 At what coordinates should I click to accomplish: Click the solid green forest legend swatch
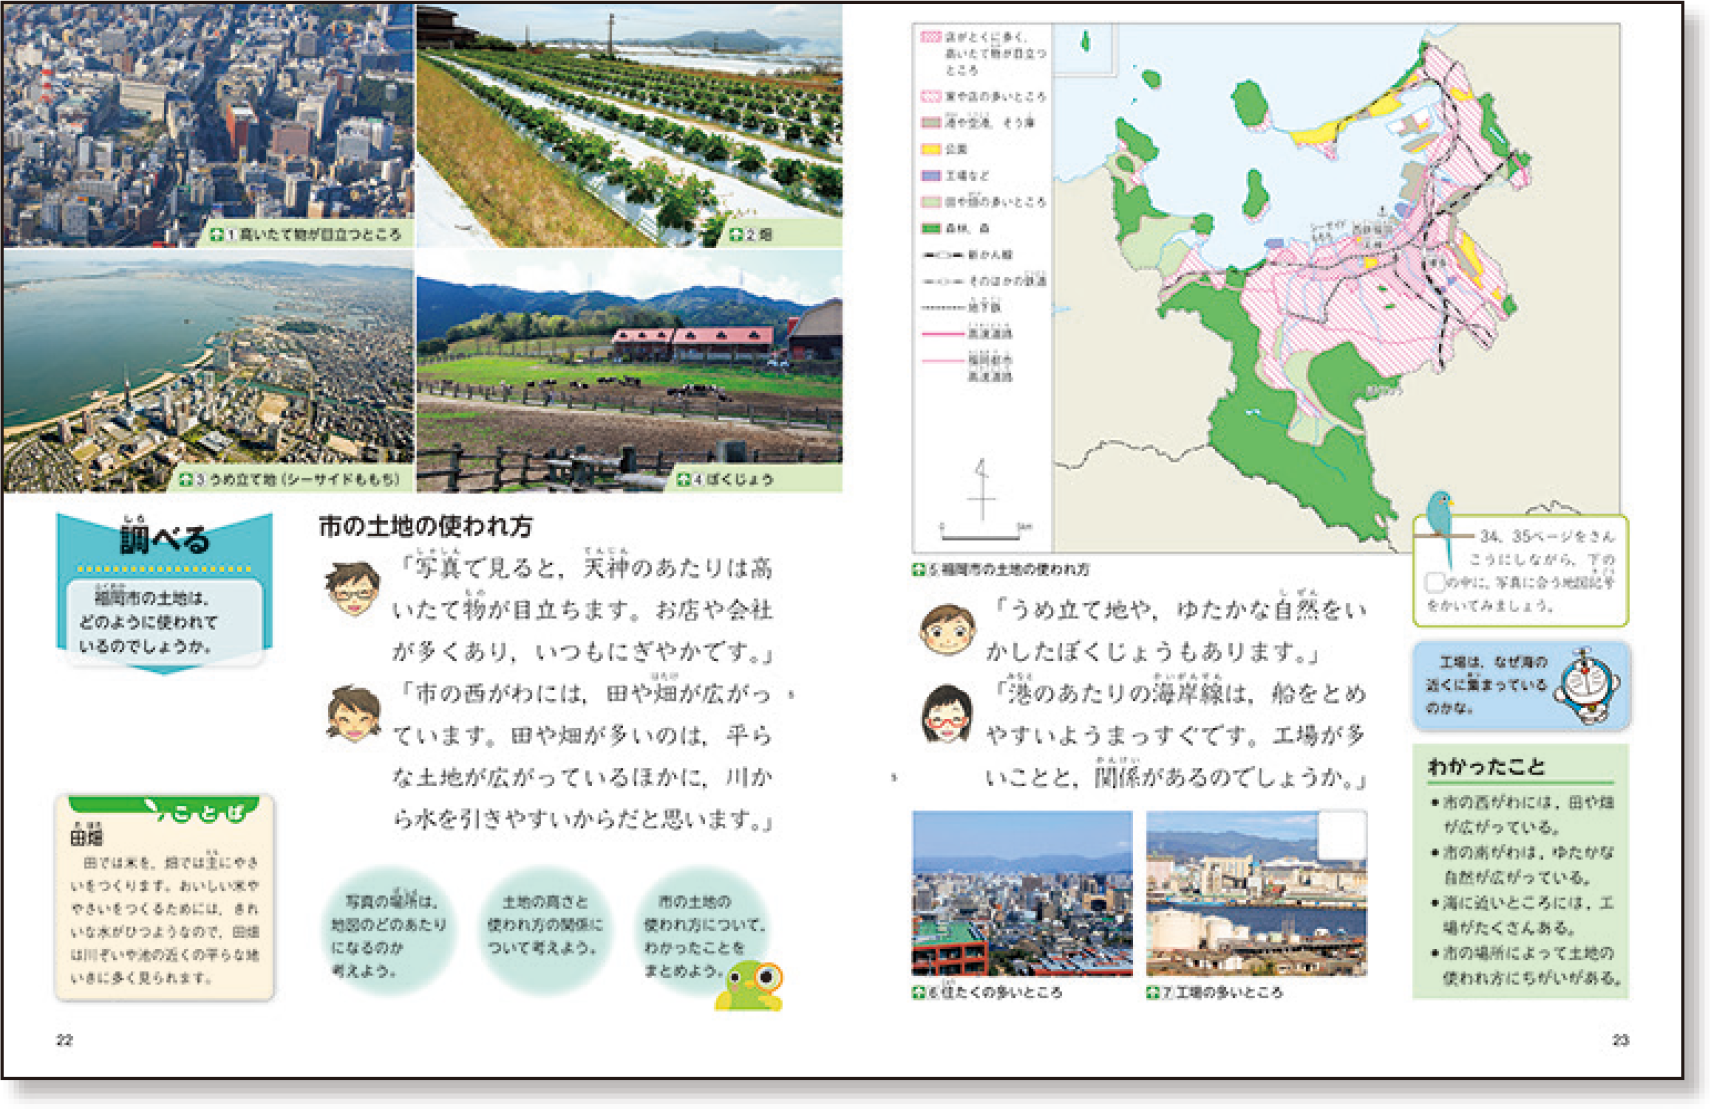[930, 228]
